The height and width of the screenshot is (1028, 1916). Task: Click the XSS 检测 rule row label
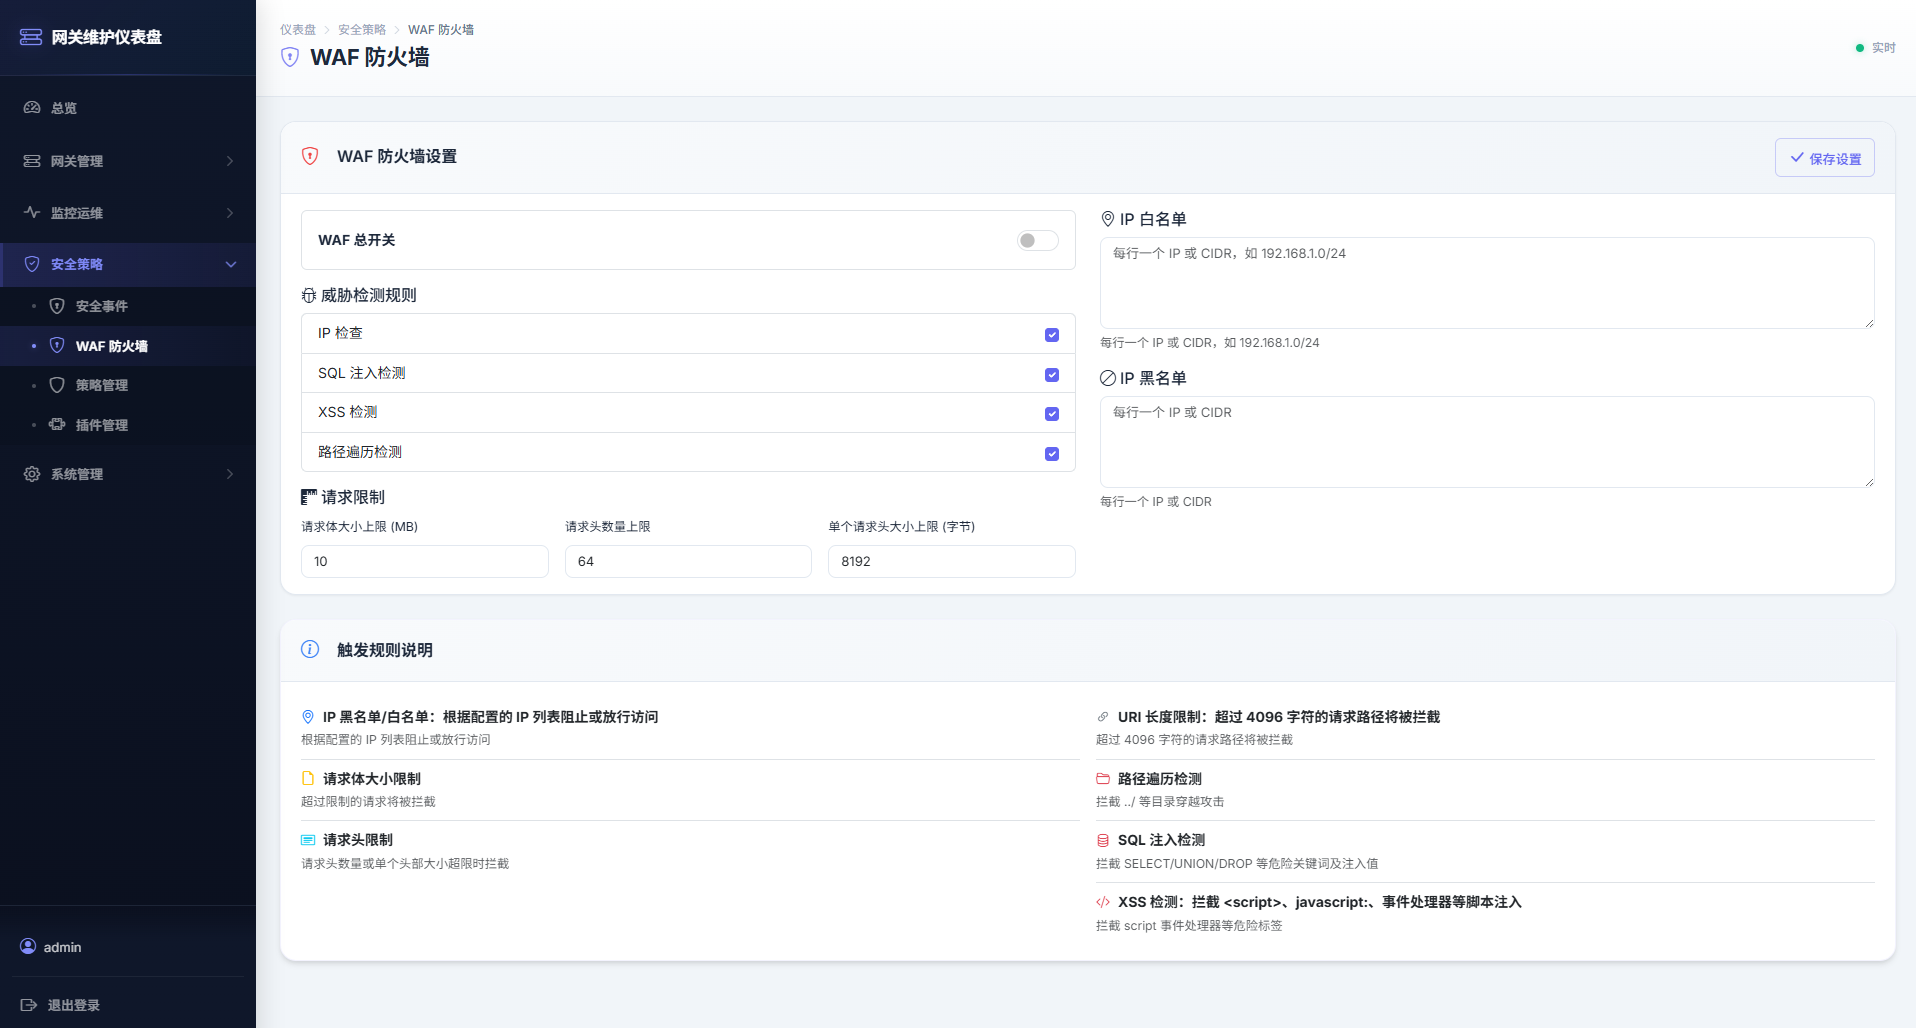[x=348, y=412]
